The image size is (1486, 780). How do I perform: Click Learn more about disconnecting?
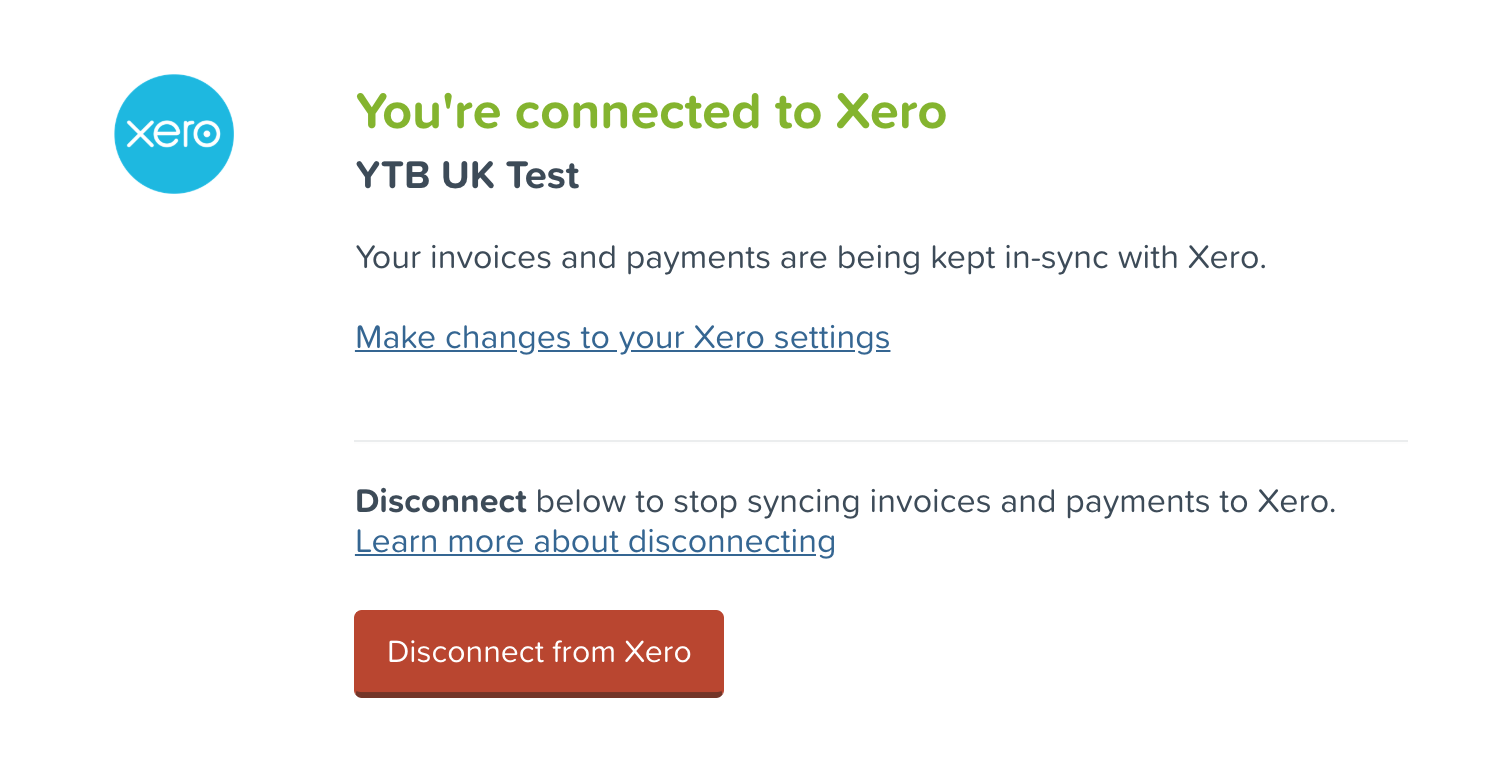coord(594,541)
